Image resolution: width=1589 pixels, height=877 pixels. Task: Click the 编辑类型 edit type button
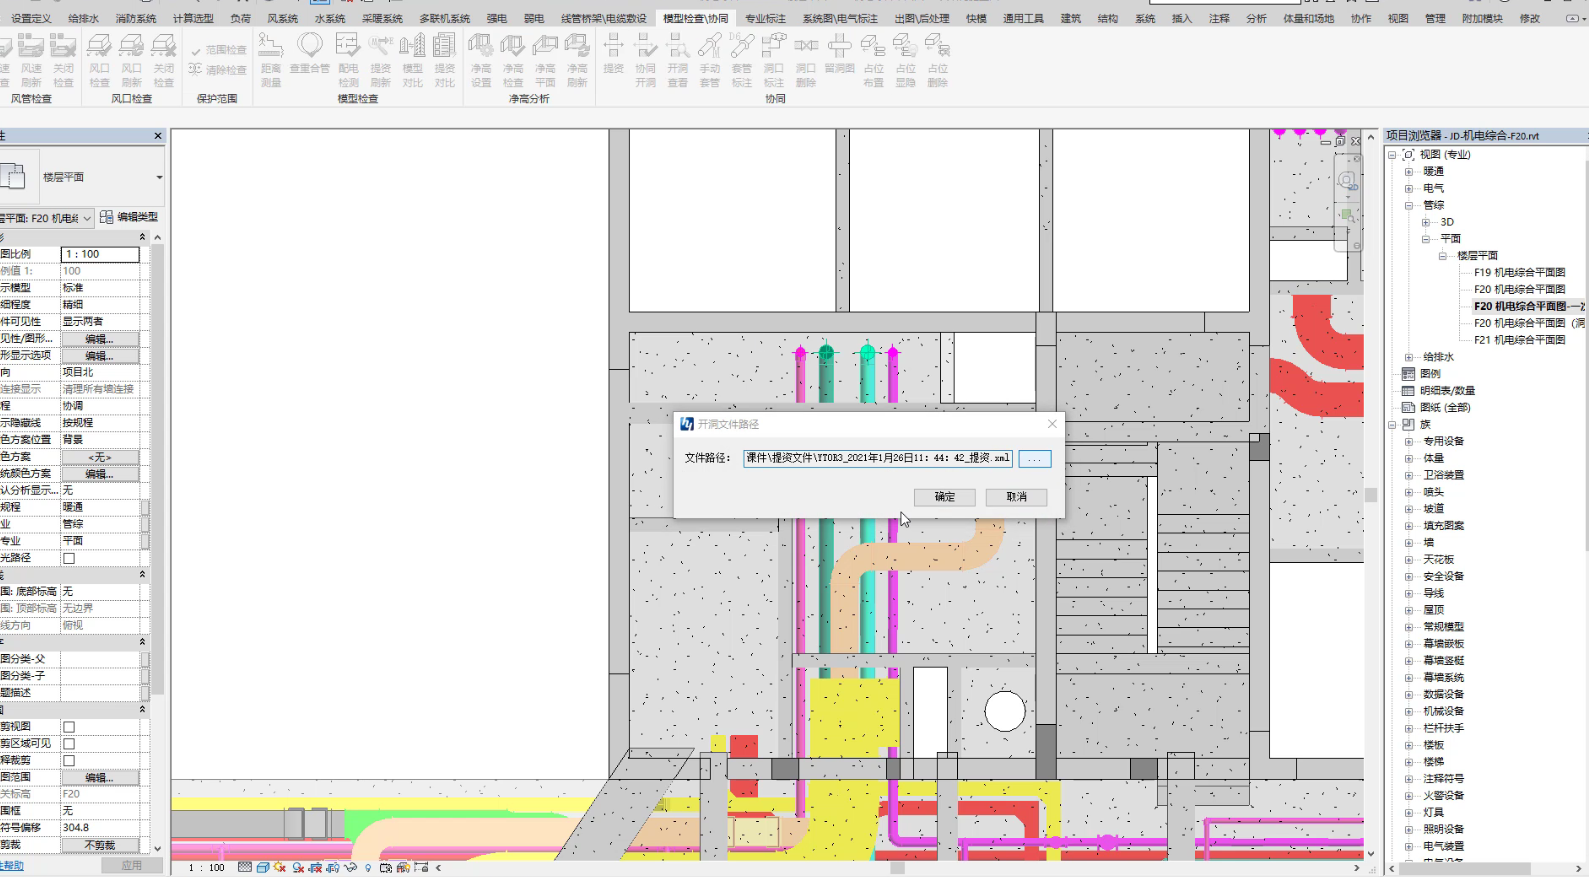tap(129, 217)
